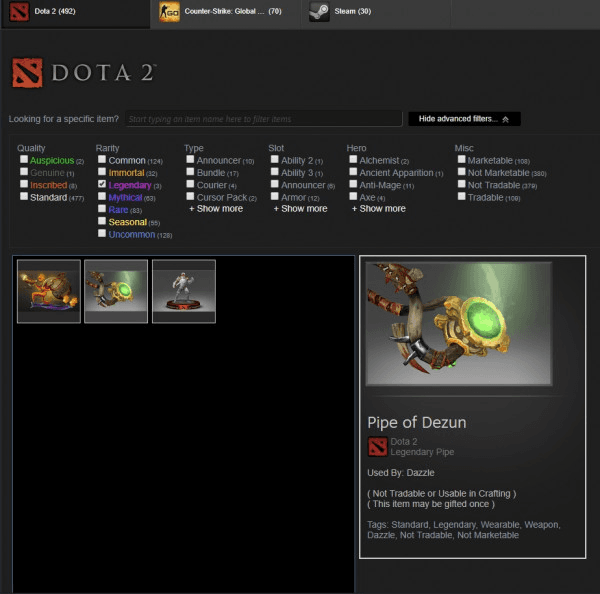Screen dimensions: 600x594
Task: Click the large Dota 2 logo icon
Action: coord(27,73)
